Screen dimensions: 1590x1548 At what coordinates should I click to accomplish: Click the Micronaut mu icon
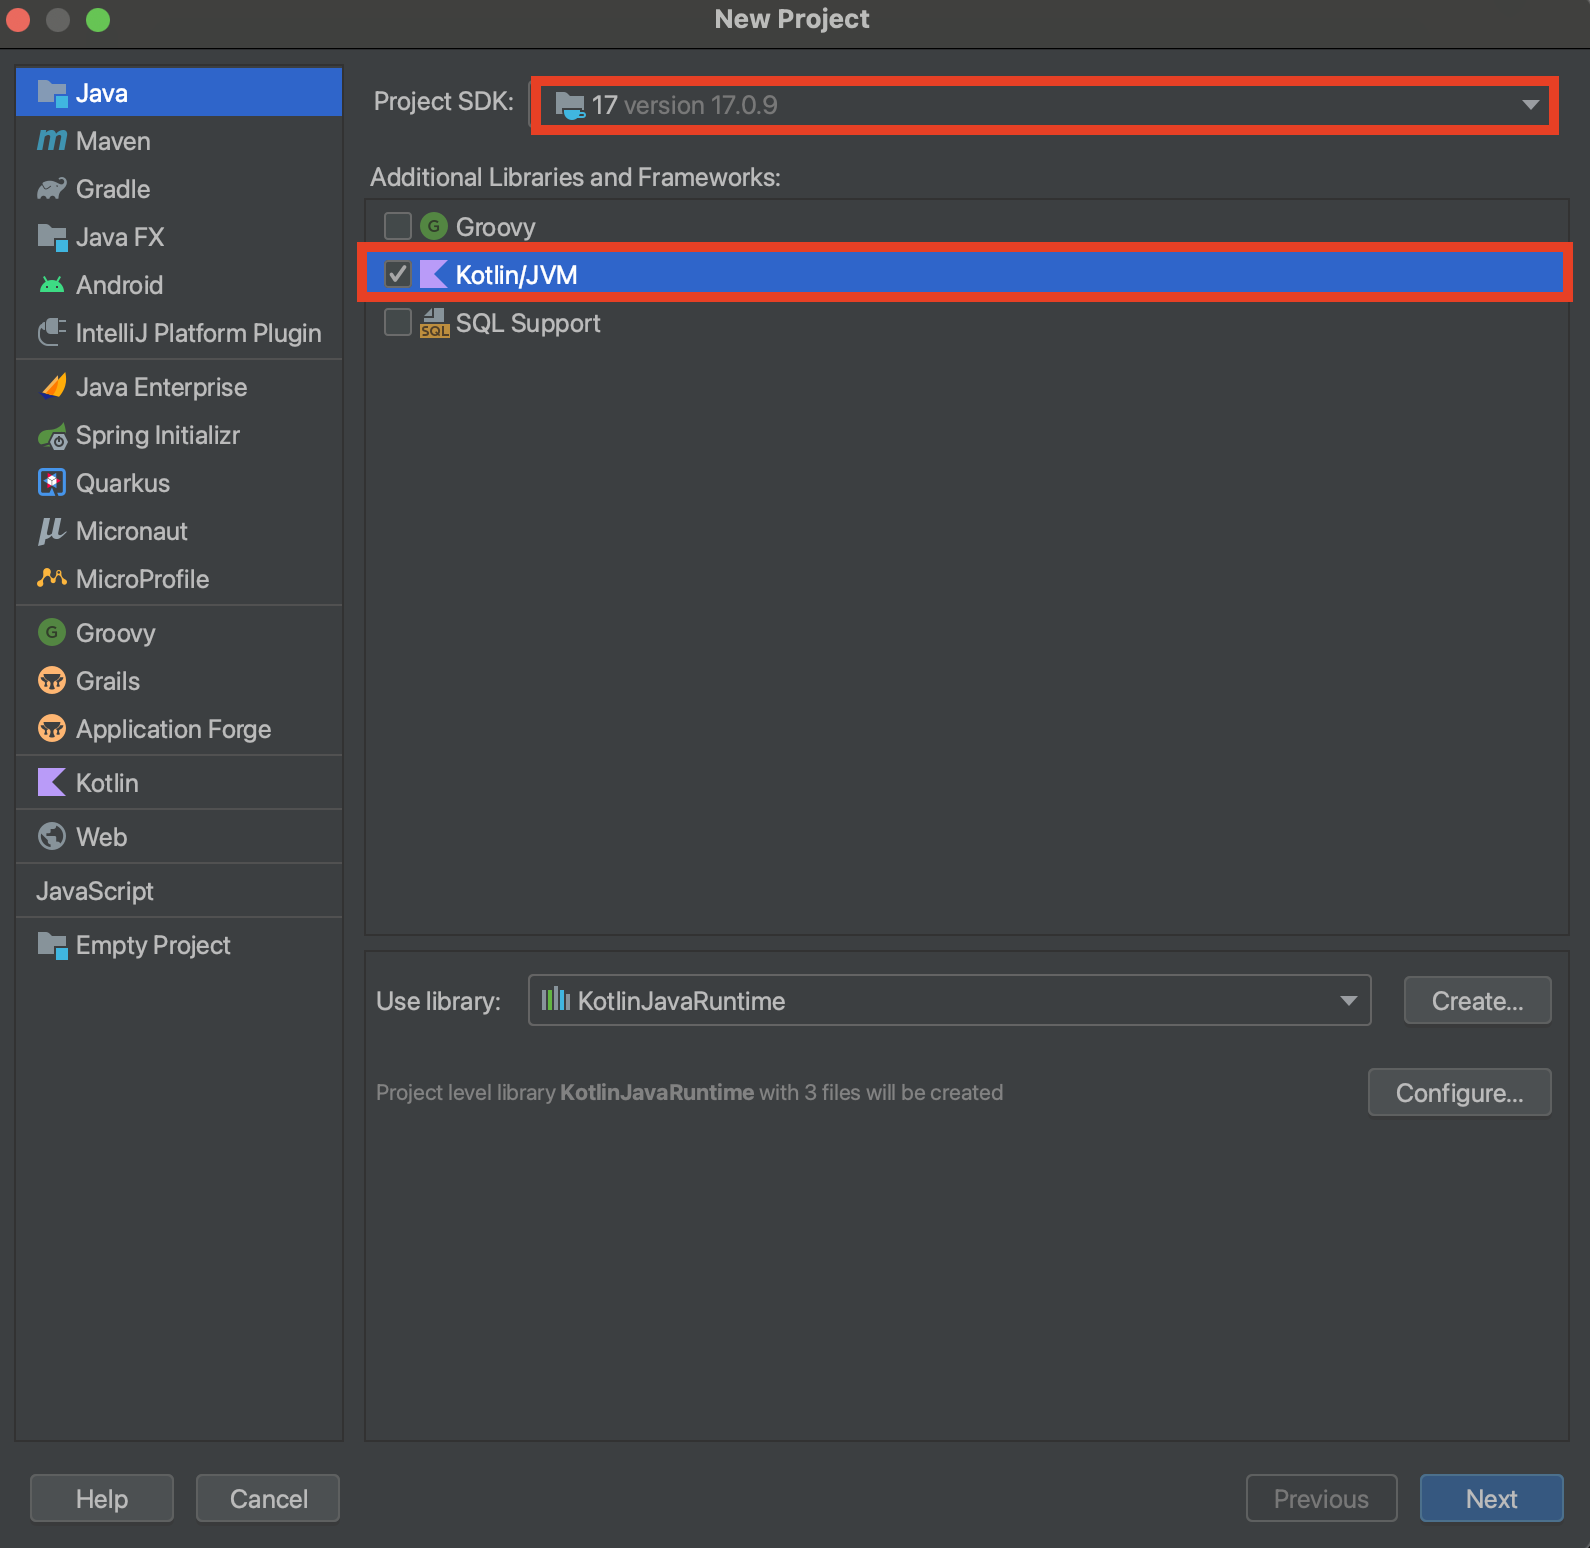pos(52,531)
